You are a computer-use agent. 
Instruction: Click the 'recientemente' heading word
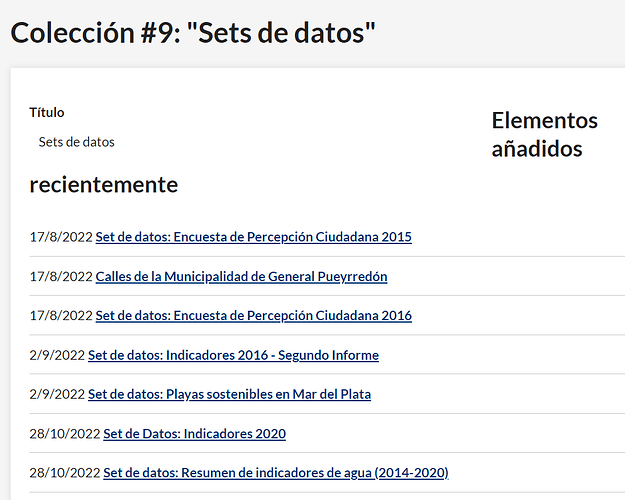[104, 185]
